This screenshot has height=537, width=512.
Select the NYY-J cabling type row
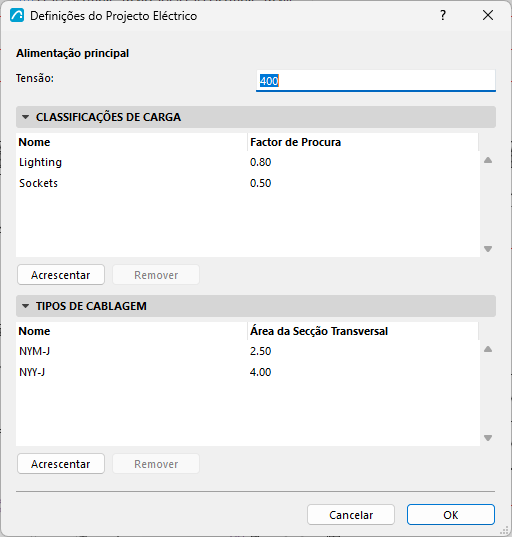248,372
